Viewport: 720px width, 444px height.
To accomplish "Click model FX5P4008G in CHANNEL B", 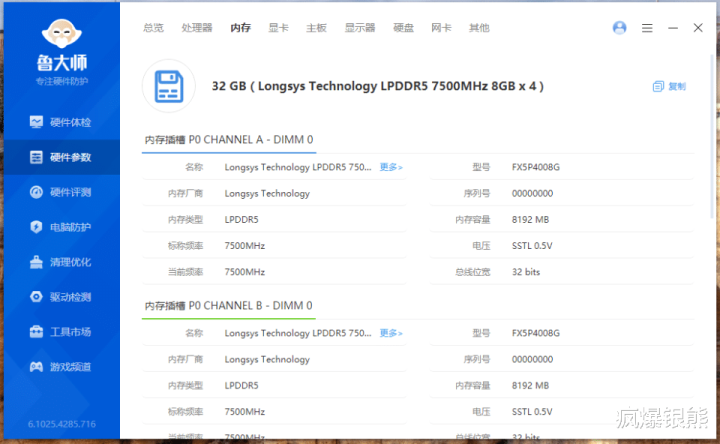I will [536, 333].
